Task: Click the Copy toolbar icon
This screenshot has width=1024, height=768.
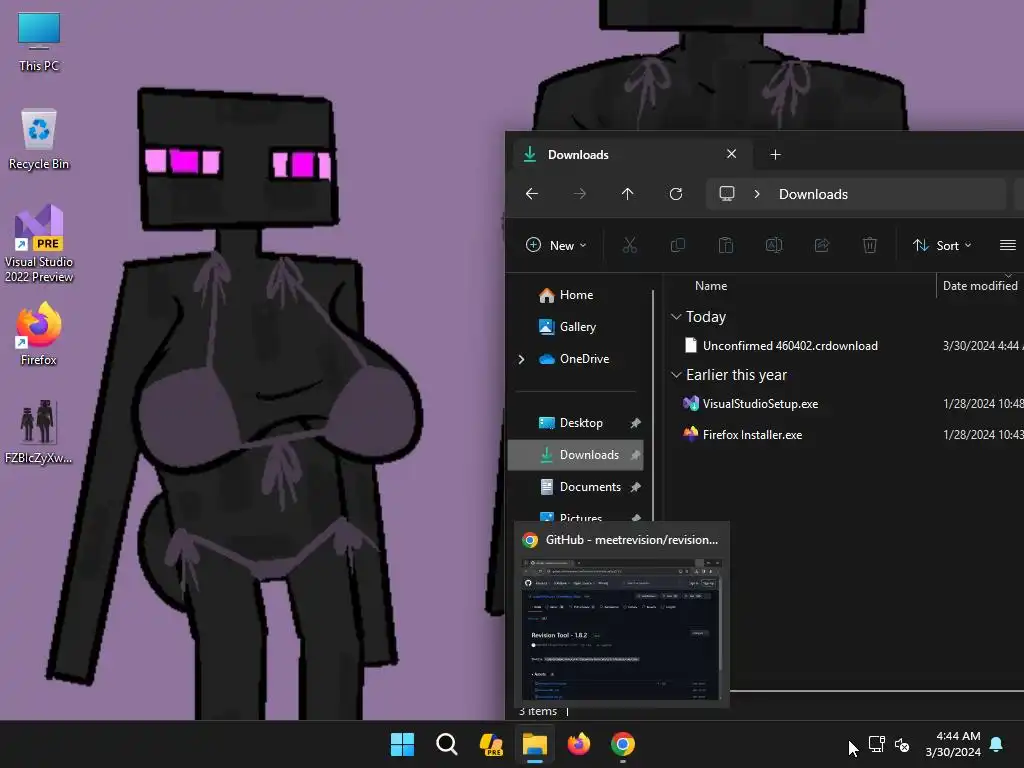Action: [678, 246]
